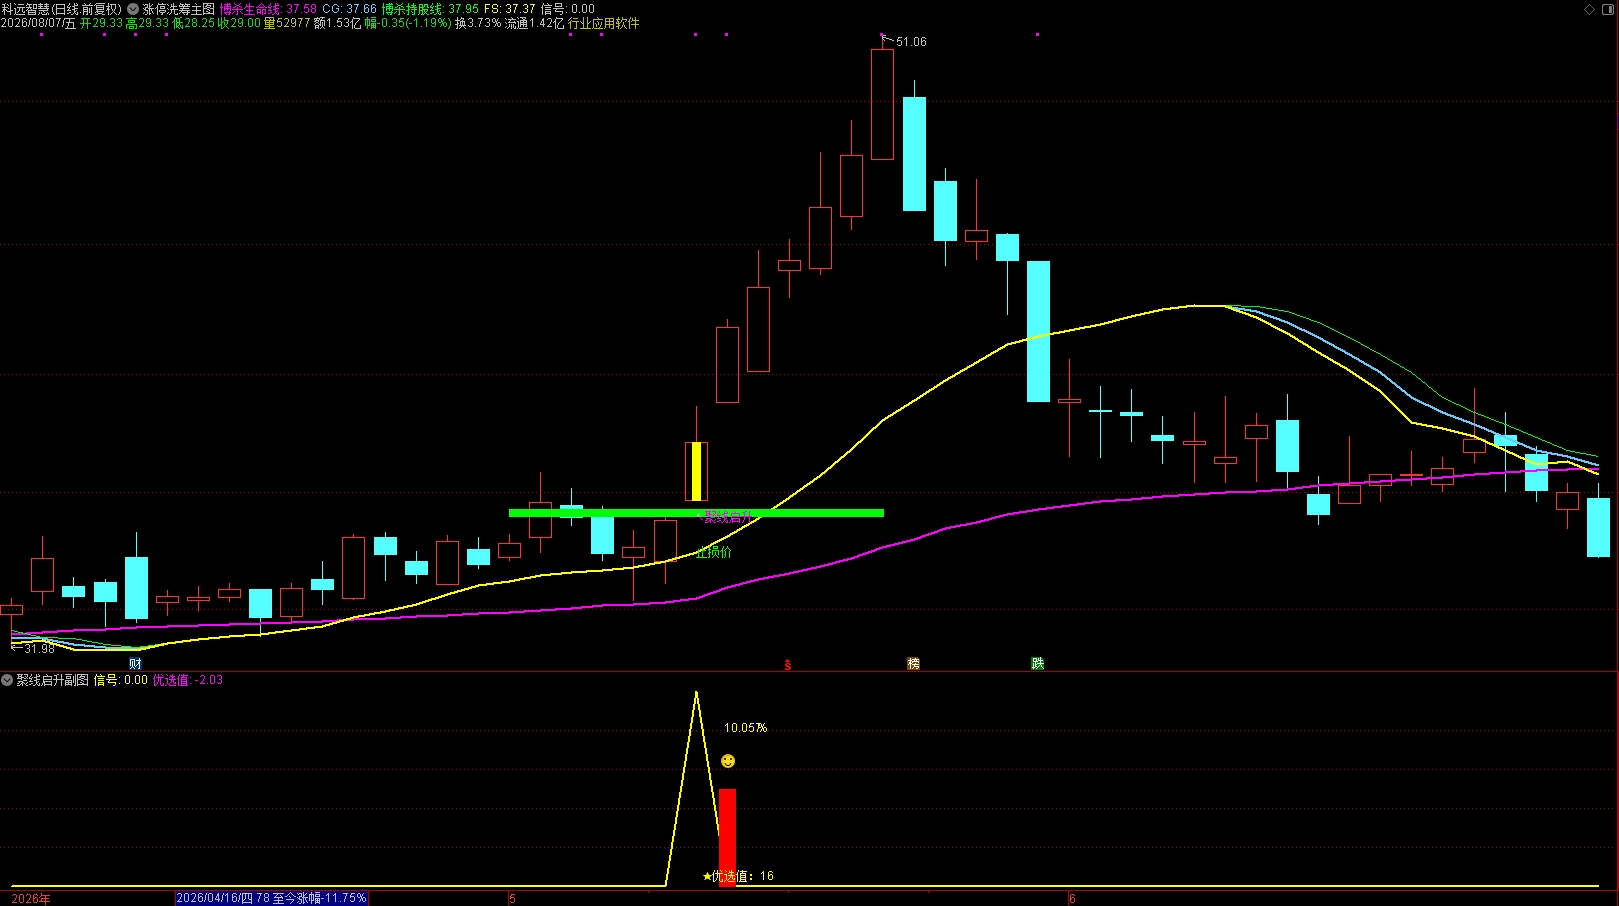
Task: Click the month 5 marker on time axis
Action: click(x=512, y=899)
